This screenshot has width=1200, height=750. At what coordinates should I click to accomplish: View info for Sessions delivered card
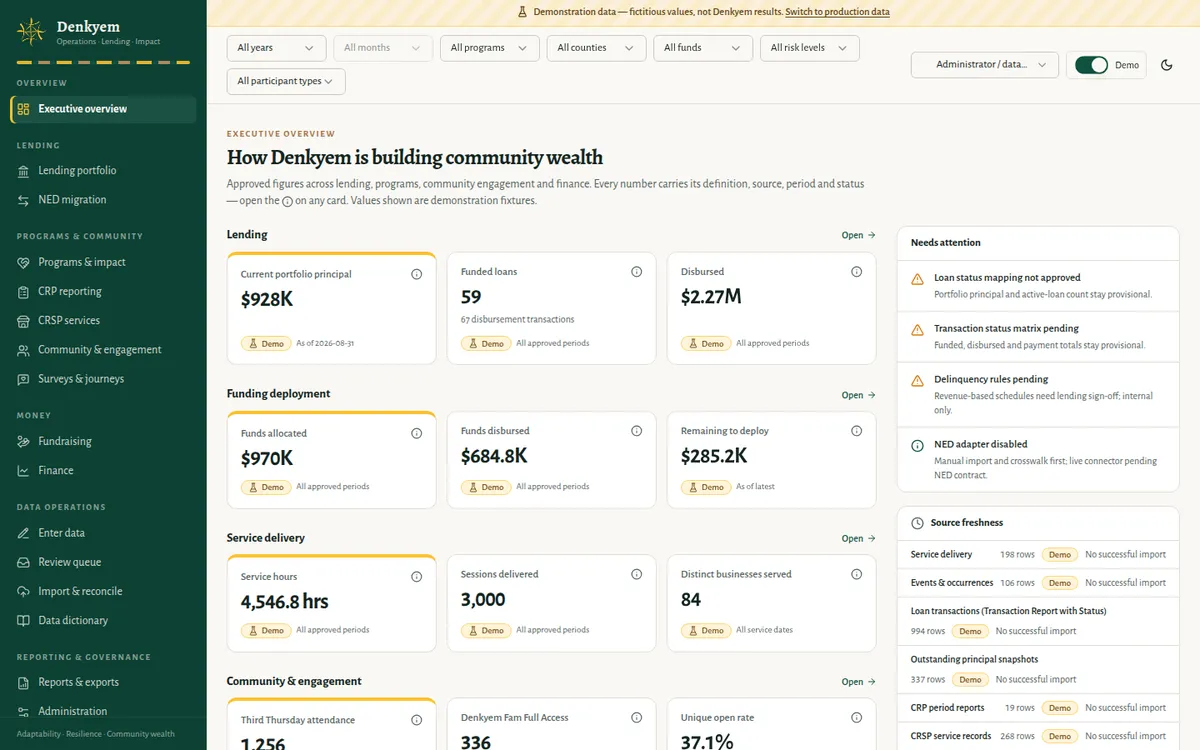[x=637, y=574]
